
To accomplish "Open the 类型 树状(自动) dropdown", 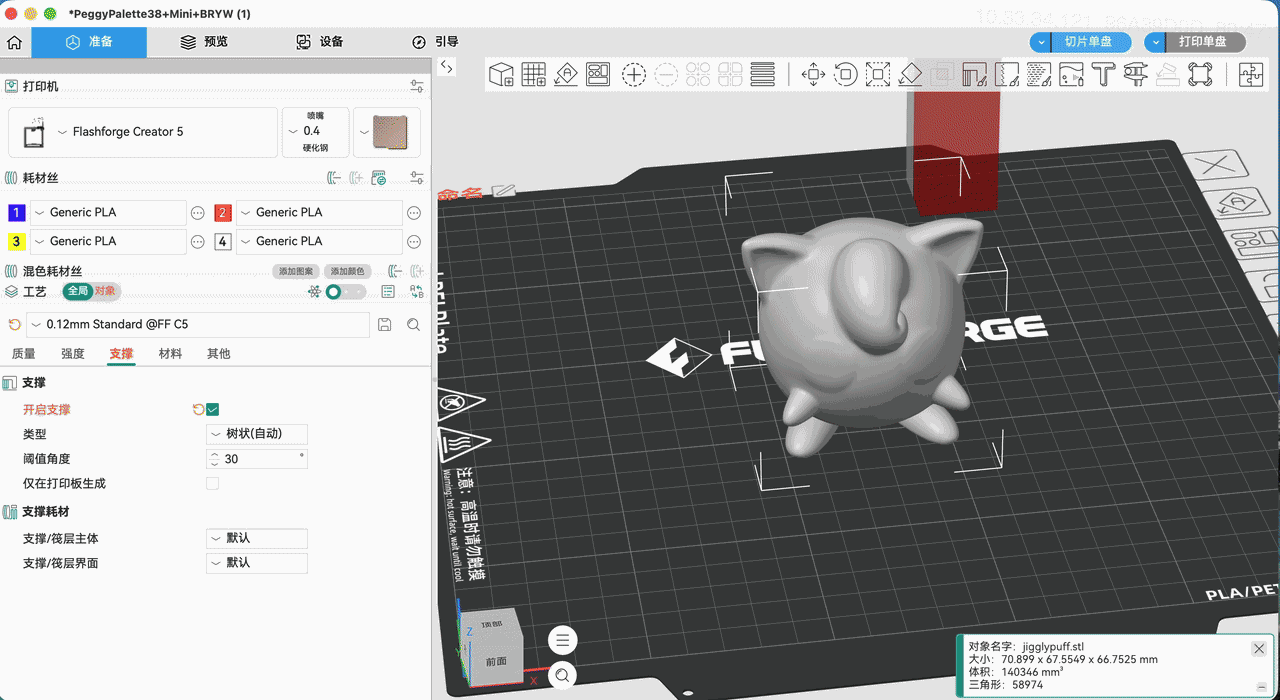I will (x=257, y=434).
